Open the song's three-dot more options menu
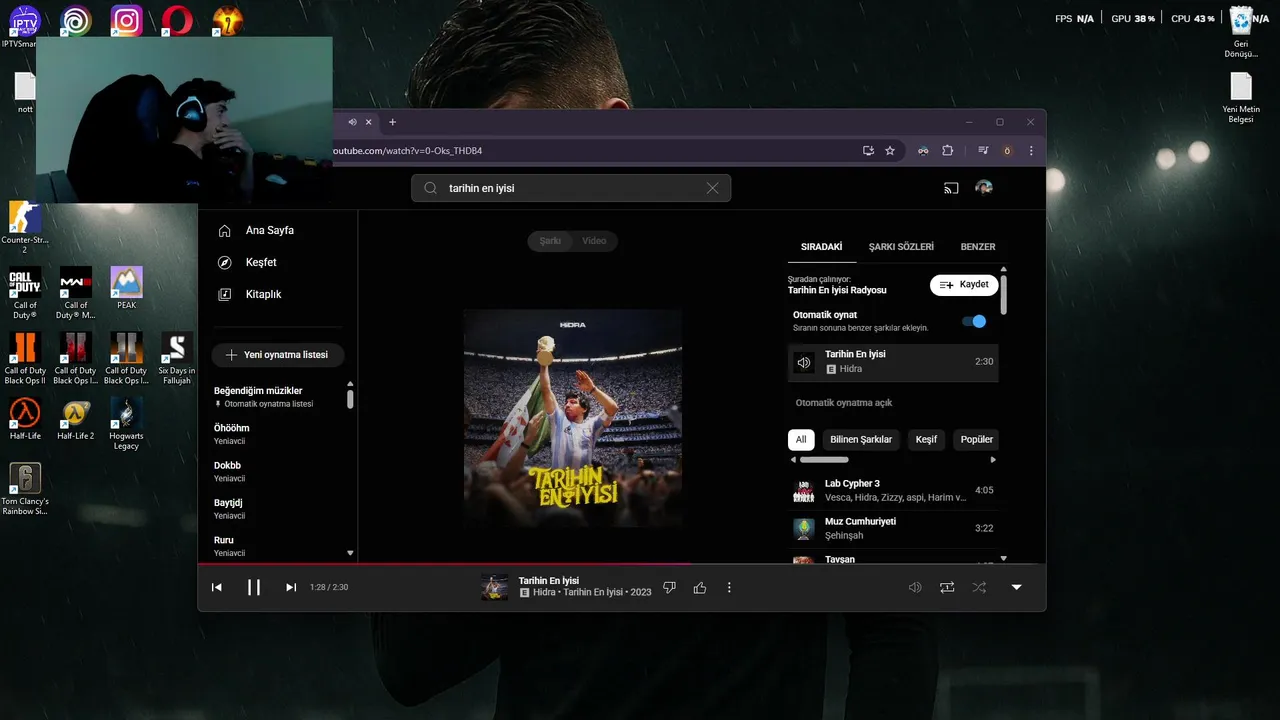This screenshot has height=720, width=1280. (729, 588)
